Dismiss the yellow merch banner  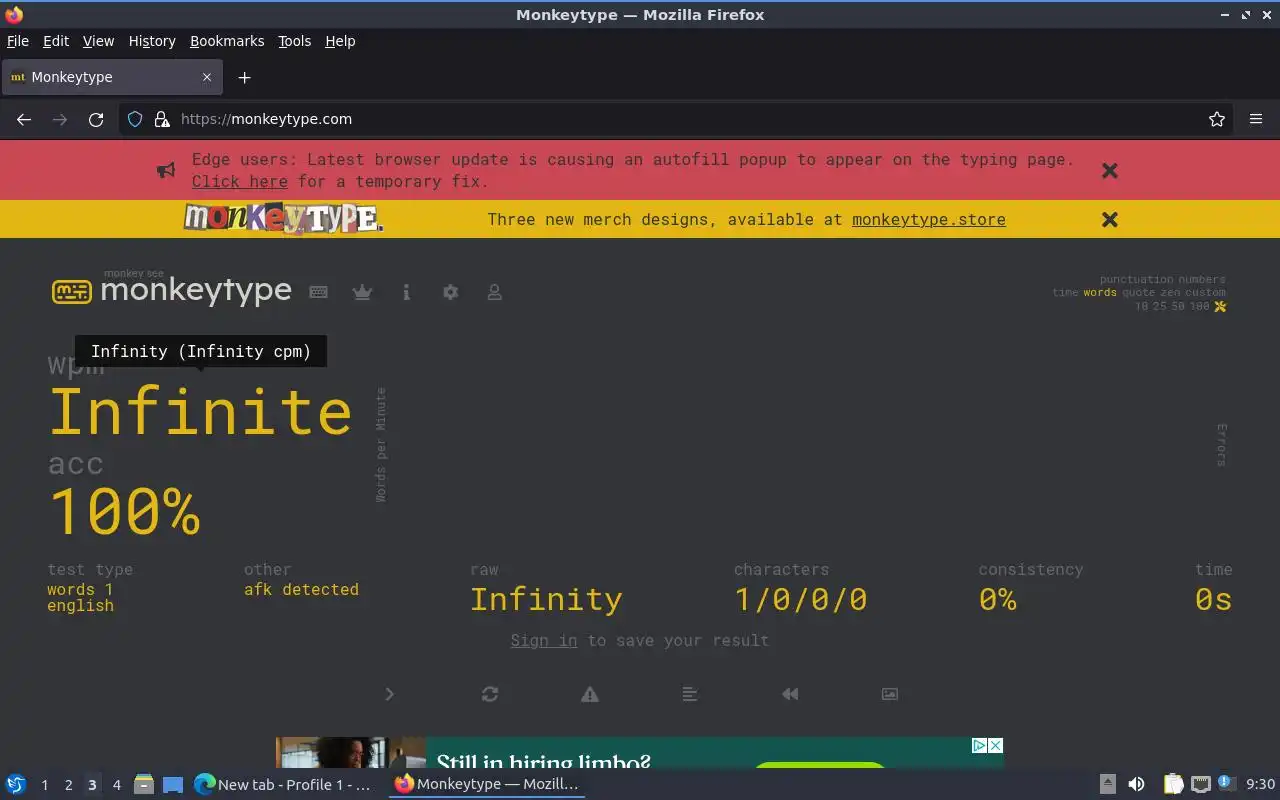pyautogui.click(x=1110, y=219)
